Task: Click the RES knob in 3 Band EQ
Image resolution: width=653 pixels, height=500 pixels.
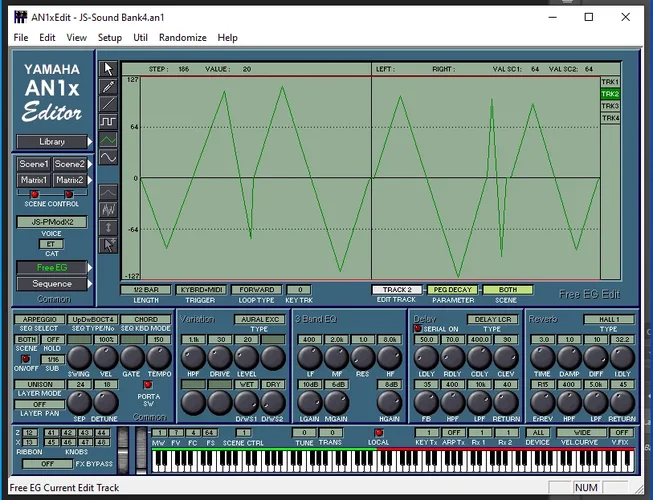Action: pos(363,358)
